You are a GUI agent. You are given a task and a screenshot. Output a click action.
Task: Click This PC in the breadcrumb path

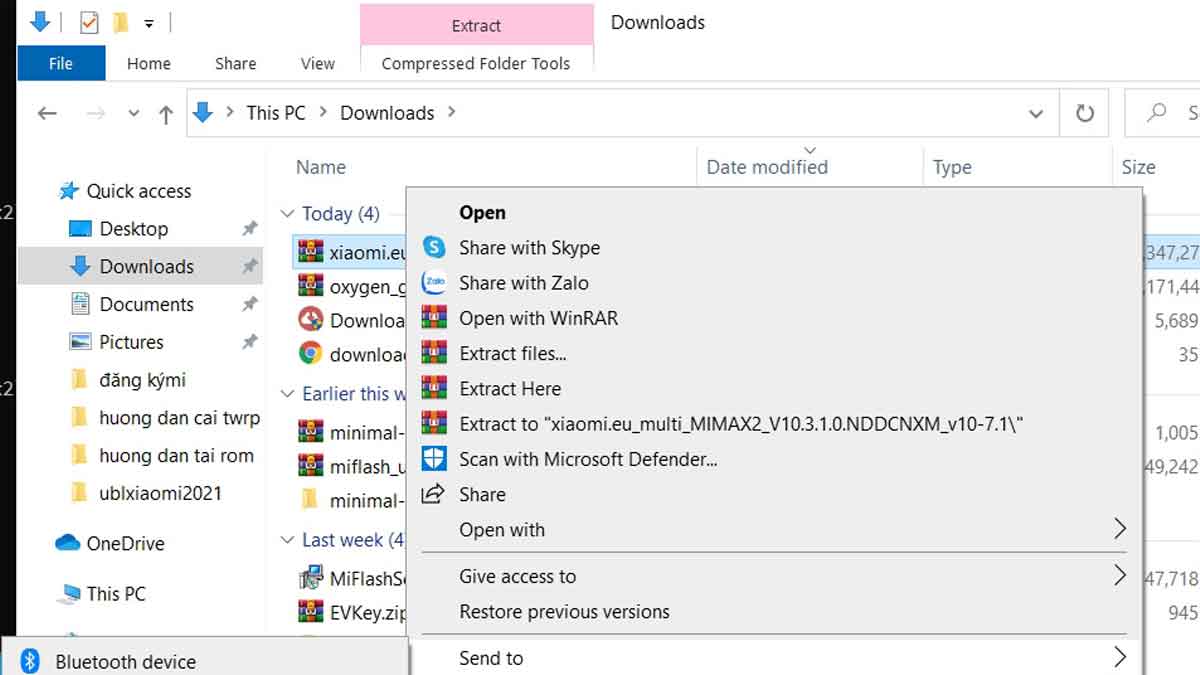[276, 113]
